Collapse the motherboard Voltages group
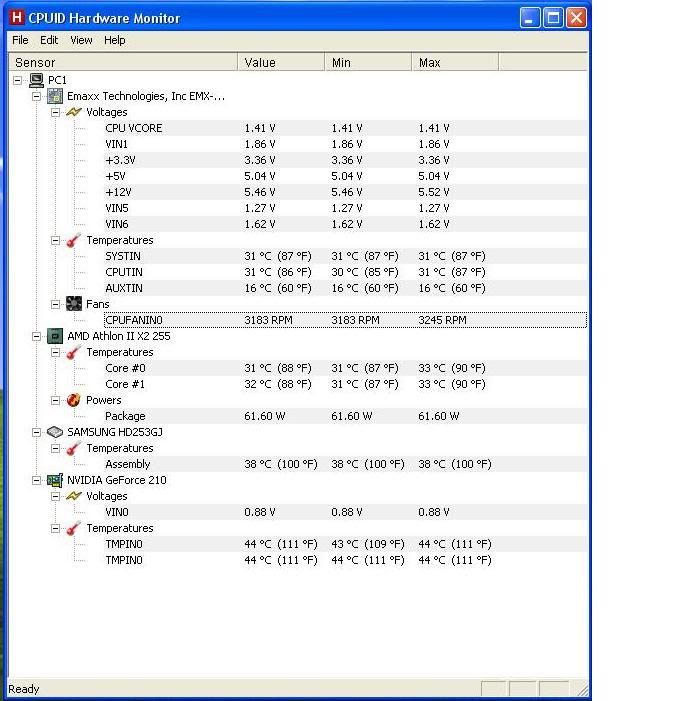Image resolution: width=683 pixels, height=701 pixels. [x=55, y=112]
